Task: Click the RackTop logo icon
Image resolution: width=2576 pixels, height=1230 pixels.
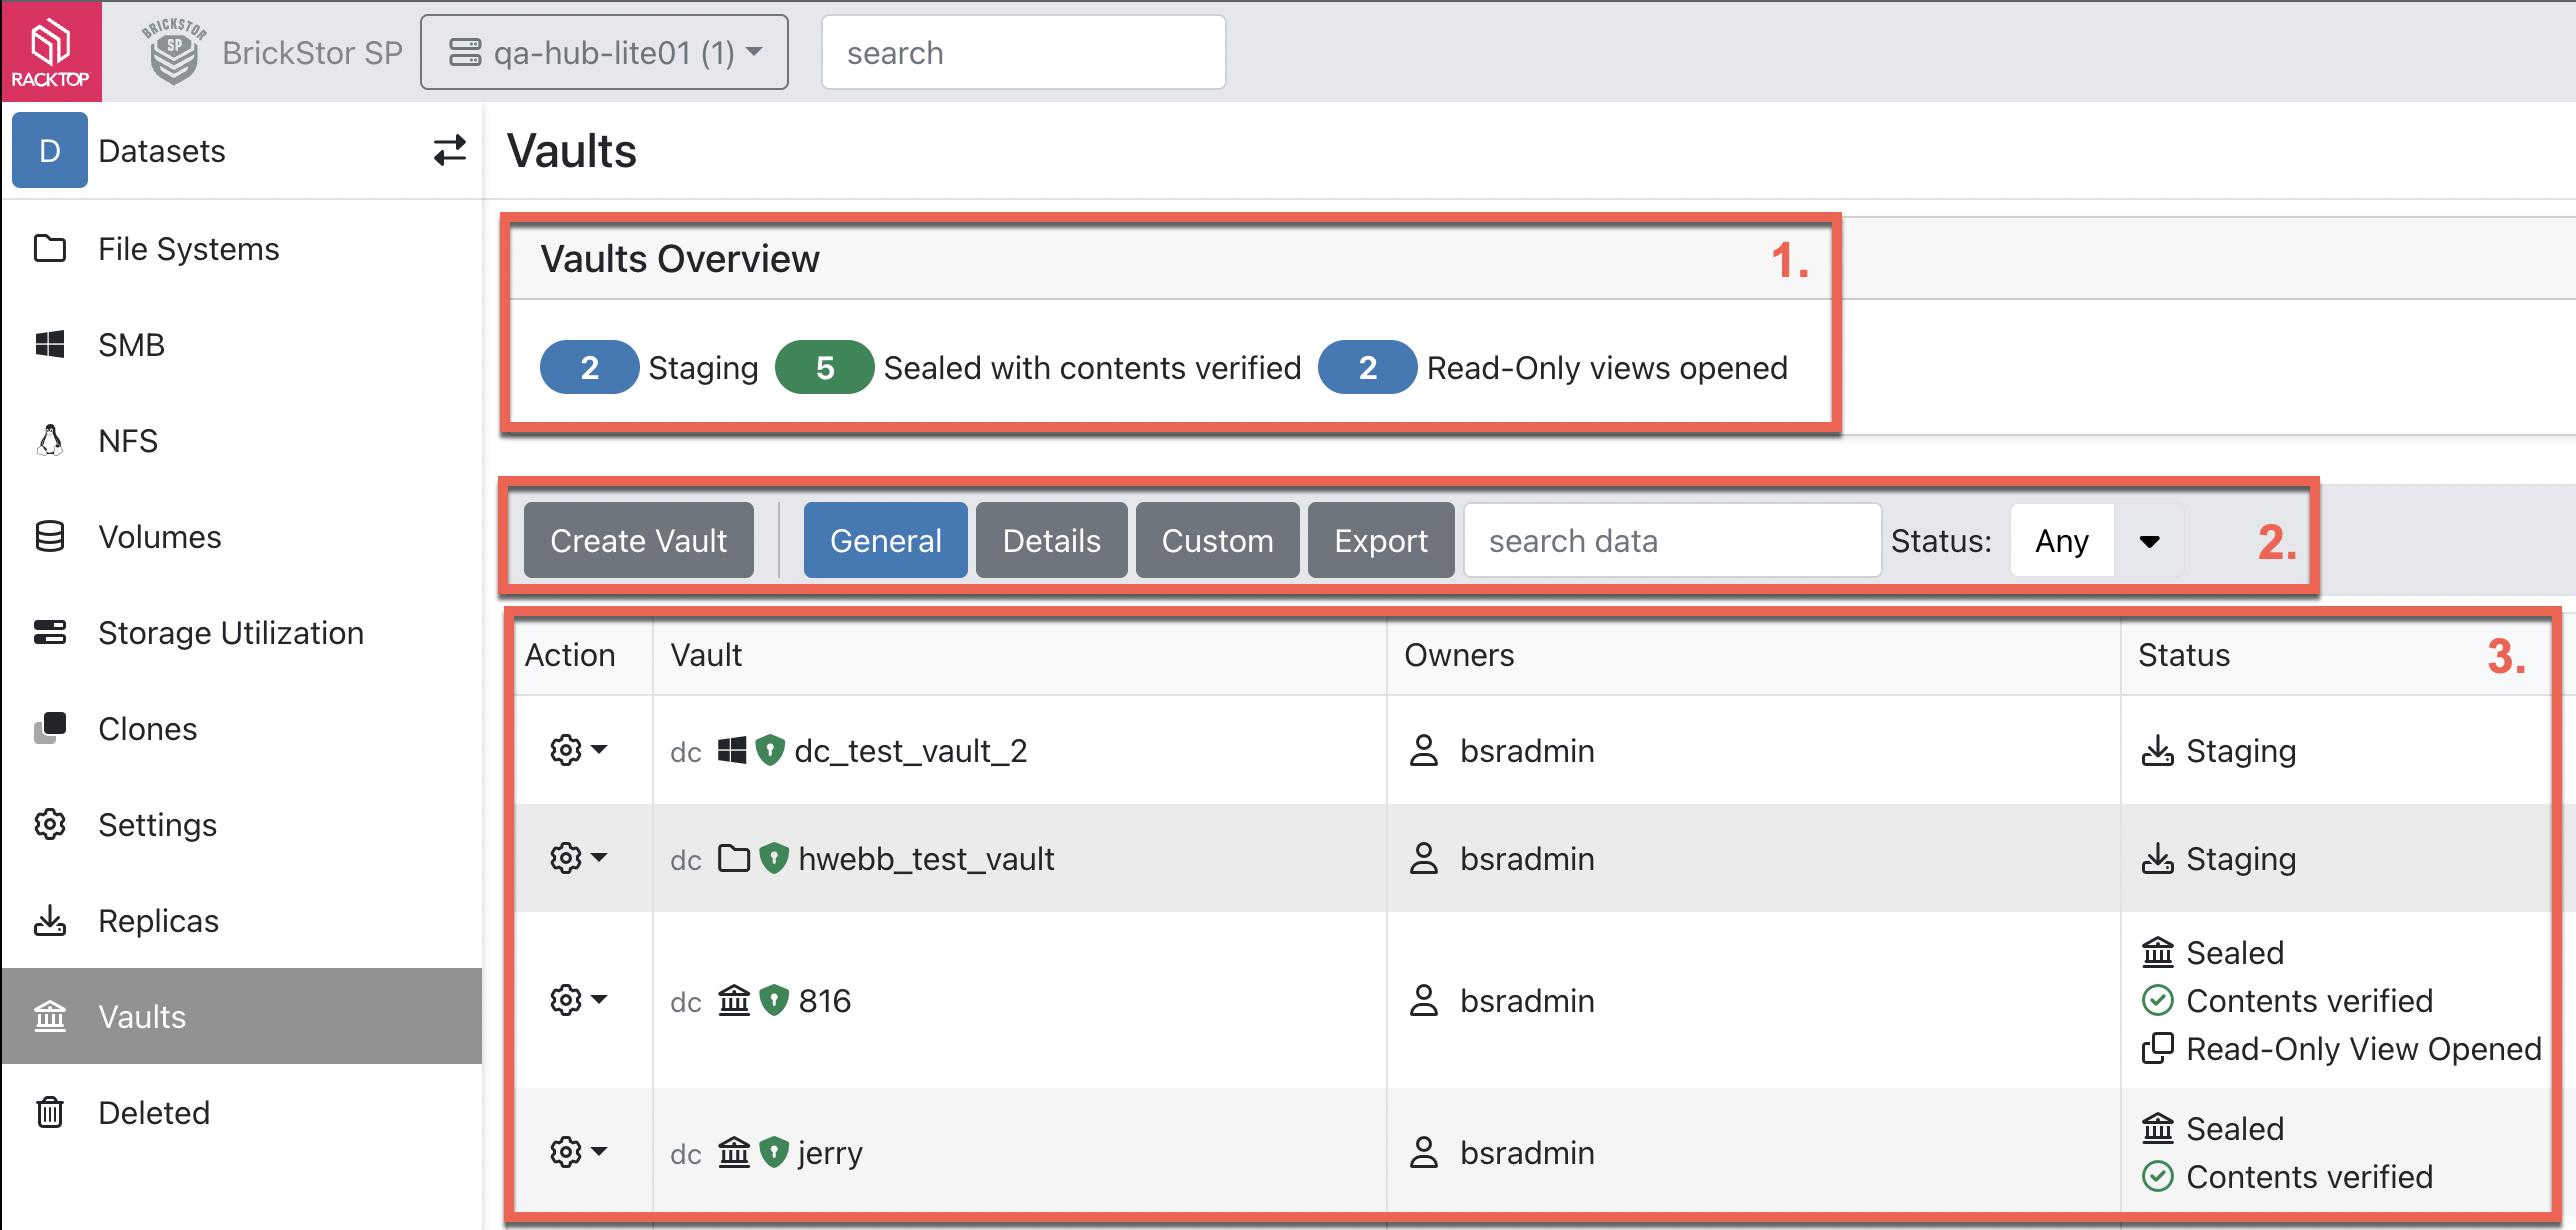Action: [x=51, y=51]
